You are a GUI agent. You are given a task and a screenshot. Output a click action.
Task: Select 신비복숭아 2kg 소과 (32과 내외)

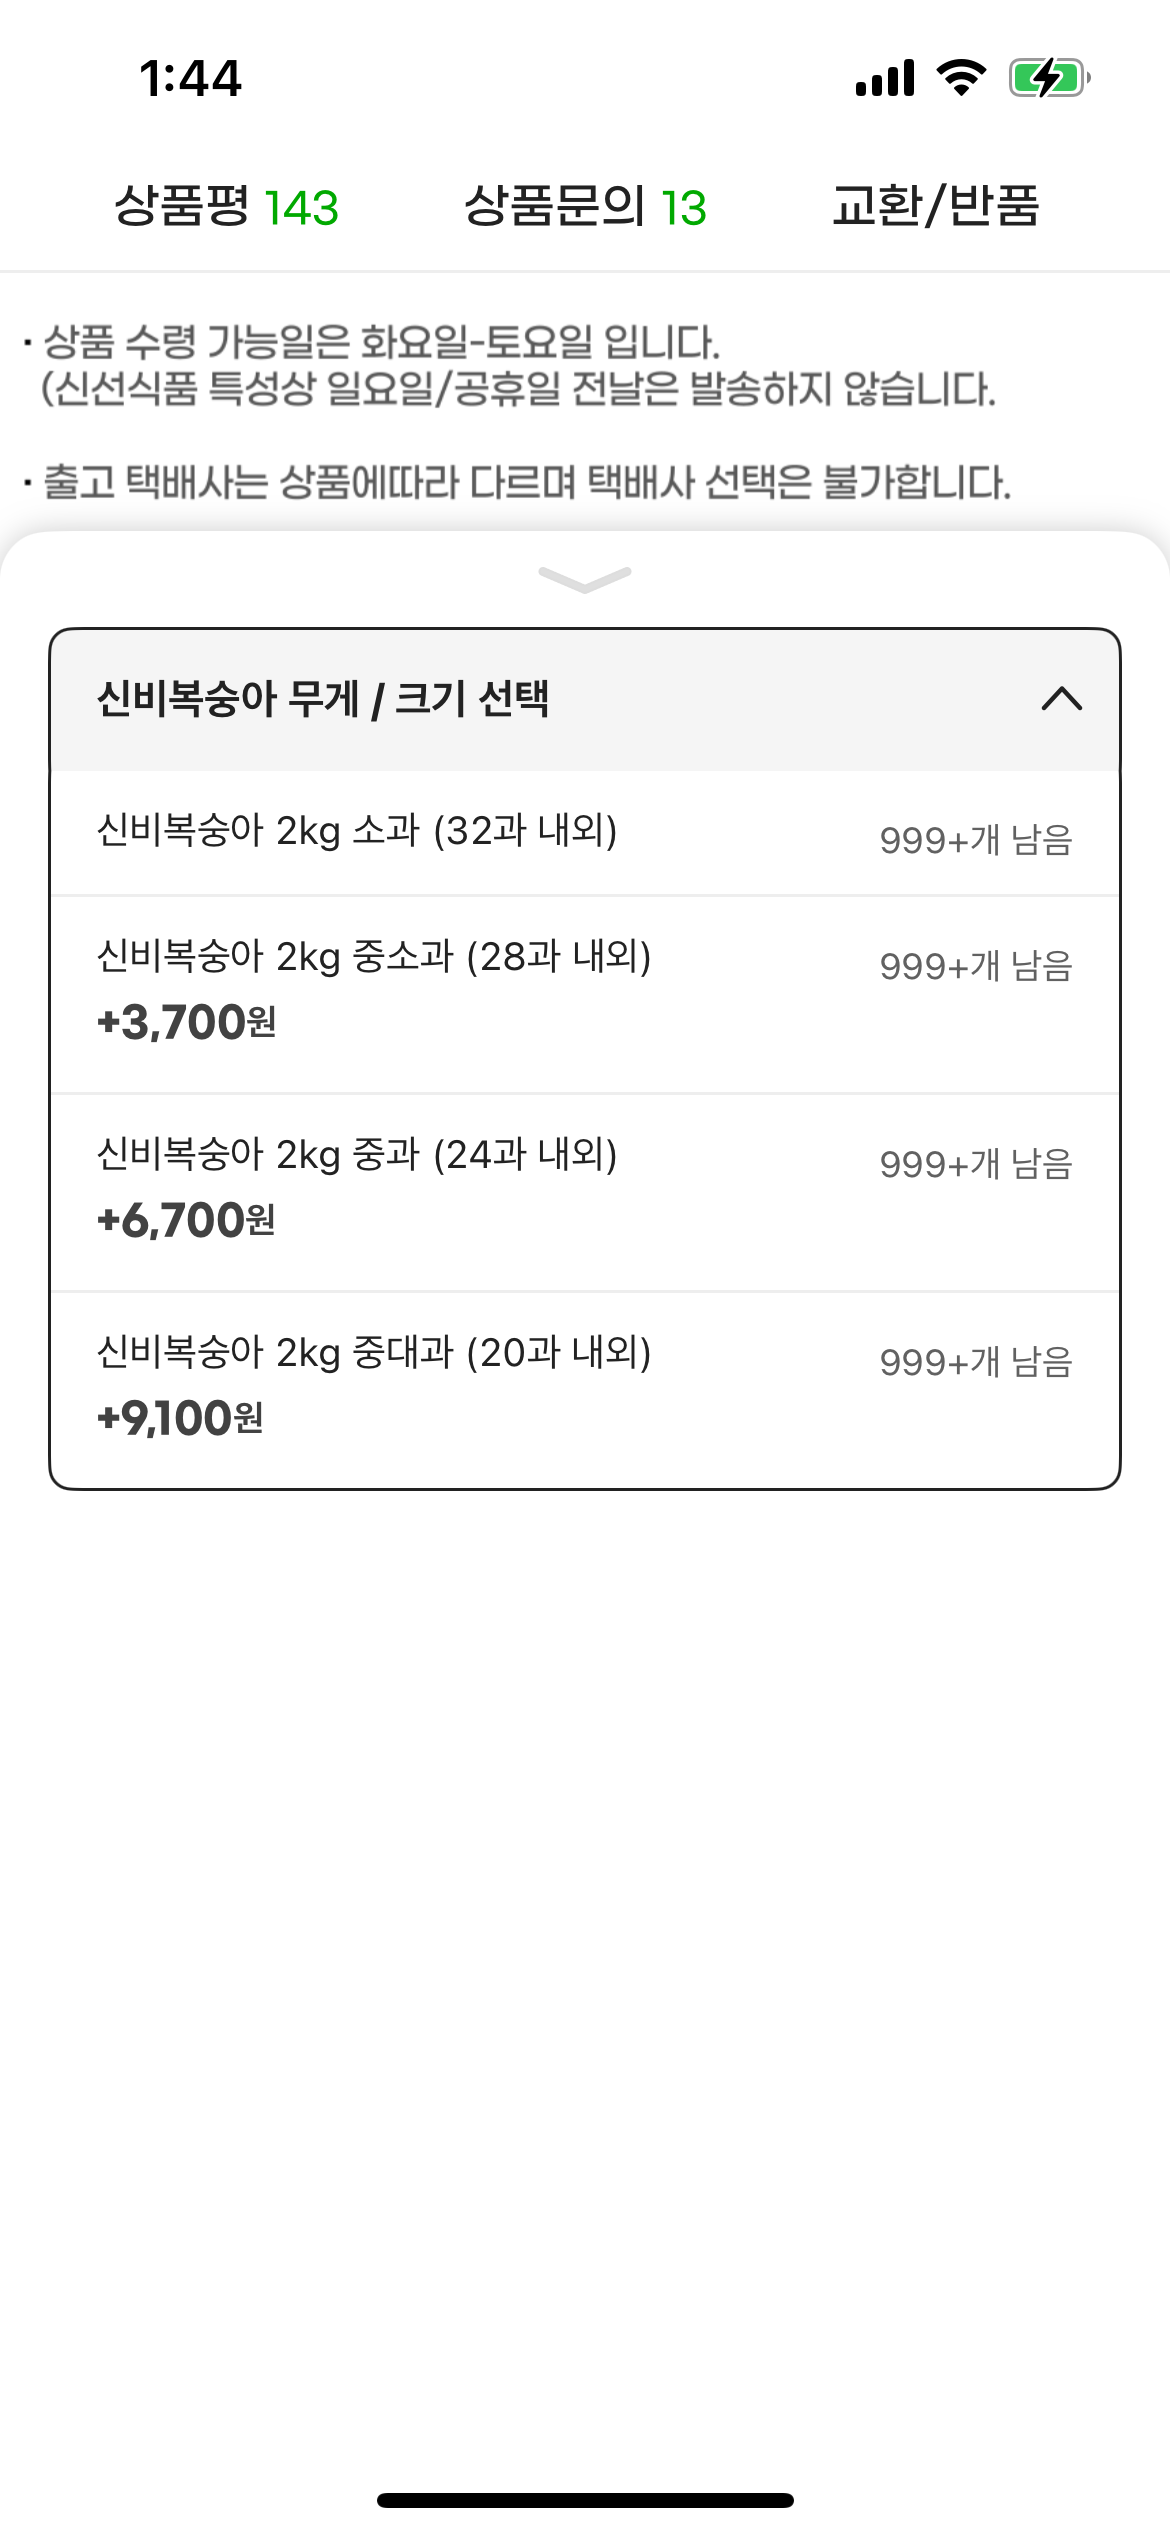pos(357,831)
